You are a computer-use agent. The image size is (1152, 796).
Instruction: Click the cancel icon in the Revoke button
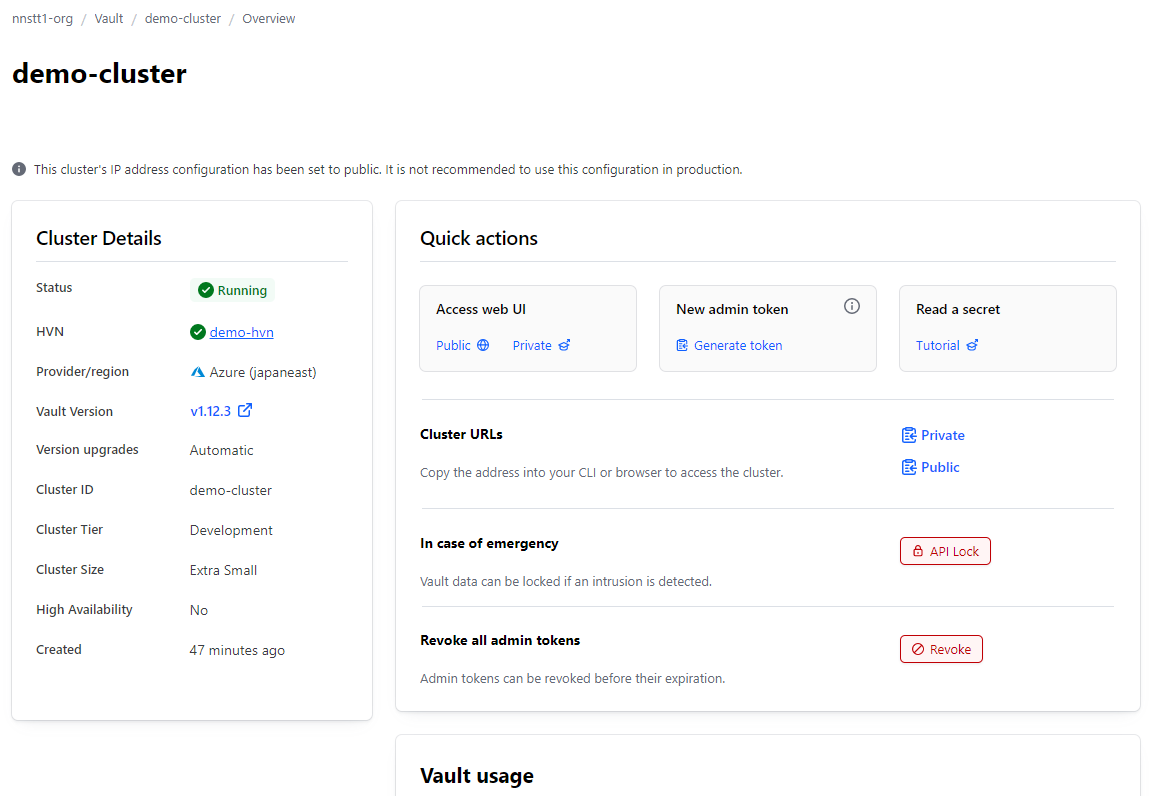click(918, 649)
